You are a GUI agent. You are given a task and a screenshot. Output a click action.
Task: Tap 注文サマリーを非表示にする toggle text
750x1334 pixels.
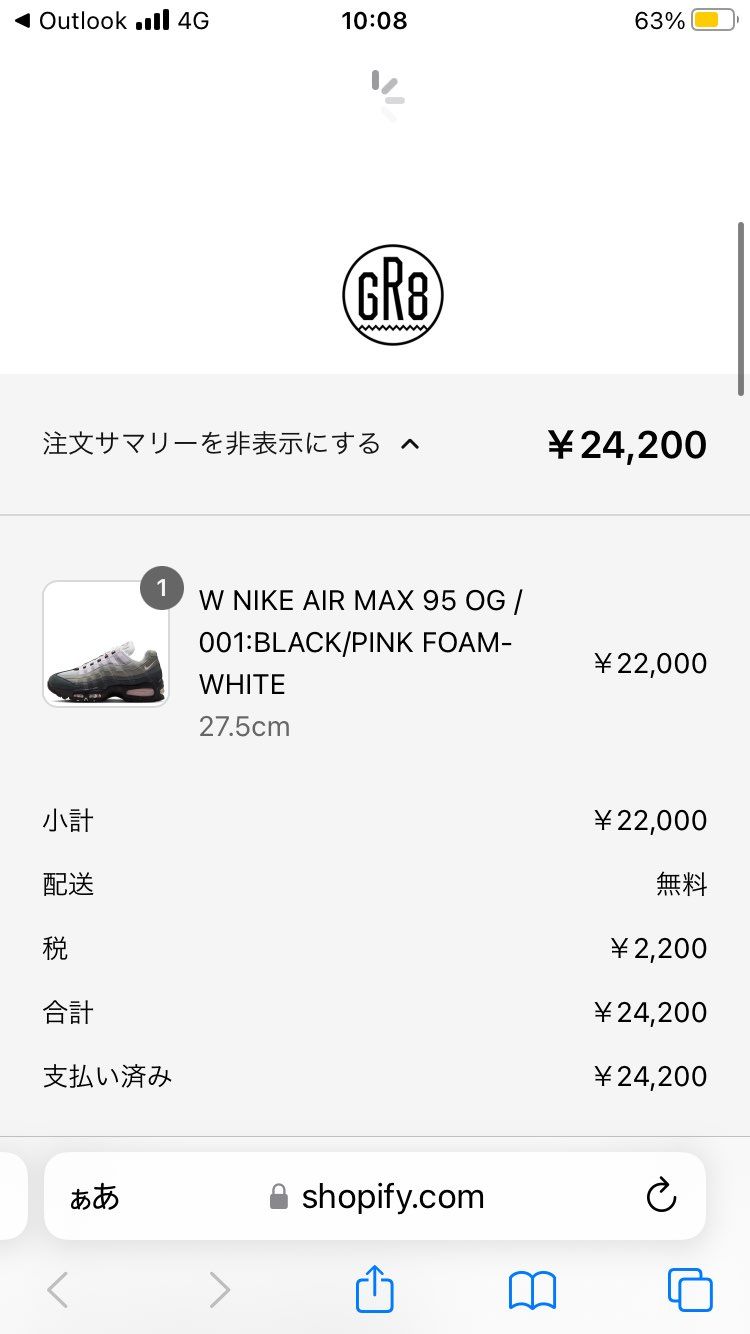212,444
